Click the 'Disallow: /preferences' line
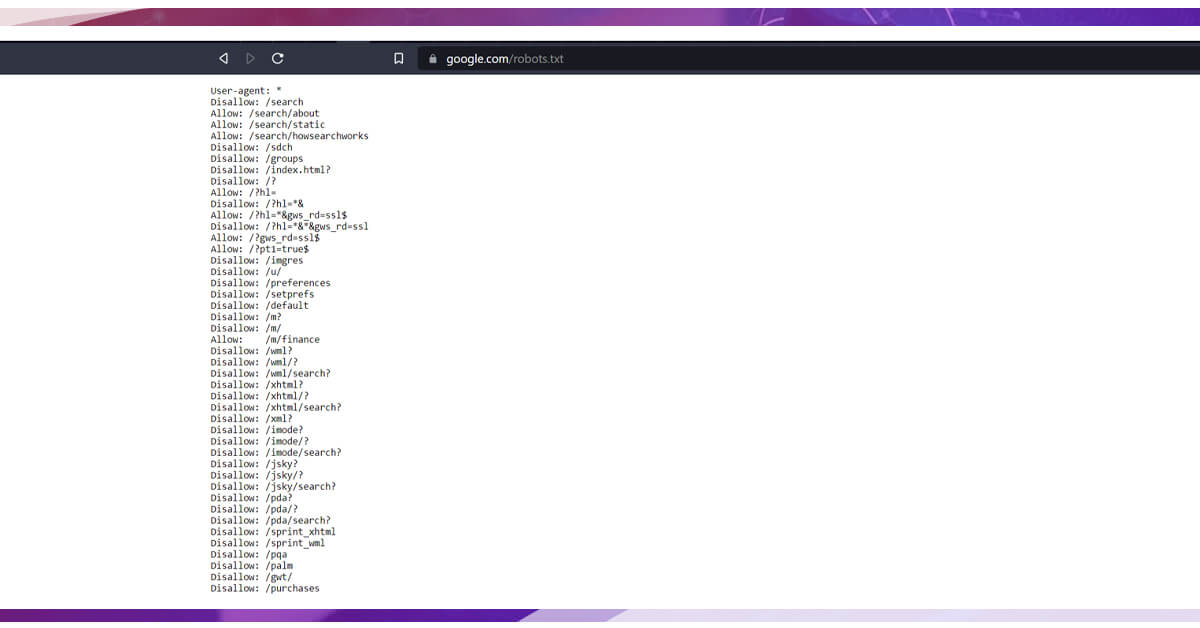 click(x=270, y=283)
